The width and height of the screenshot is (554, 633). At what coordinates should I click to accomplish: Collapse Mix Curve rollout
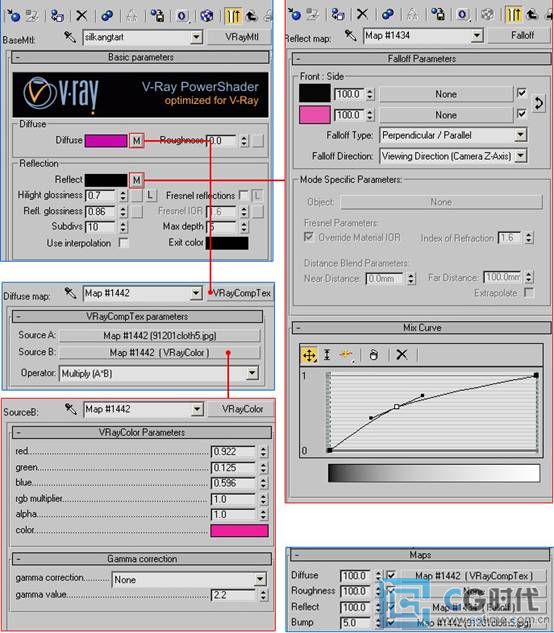point(421,328)
